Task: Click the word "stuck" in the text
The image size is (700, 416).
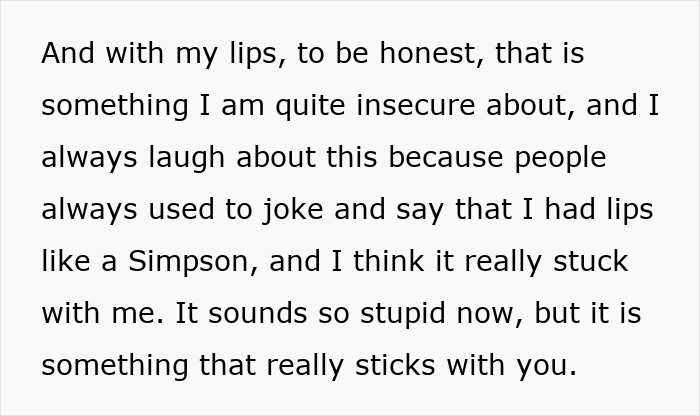Action: (589, 262)
